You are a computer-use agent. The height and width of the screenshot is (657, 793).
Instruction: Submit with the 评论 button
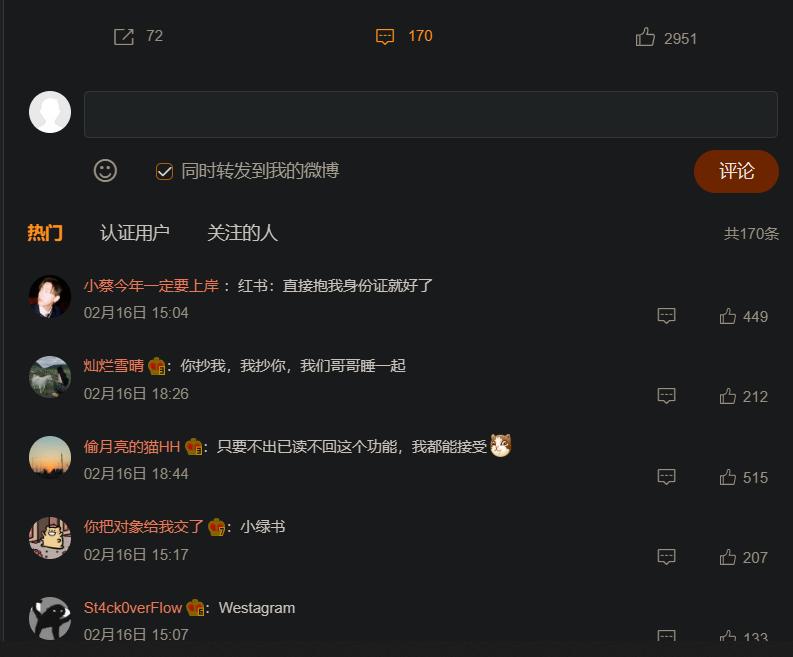[x=736, y=171]
